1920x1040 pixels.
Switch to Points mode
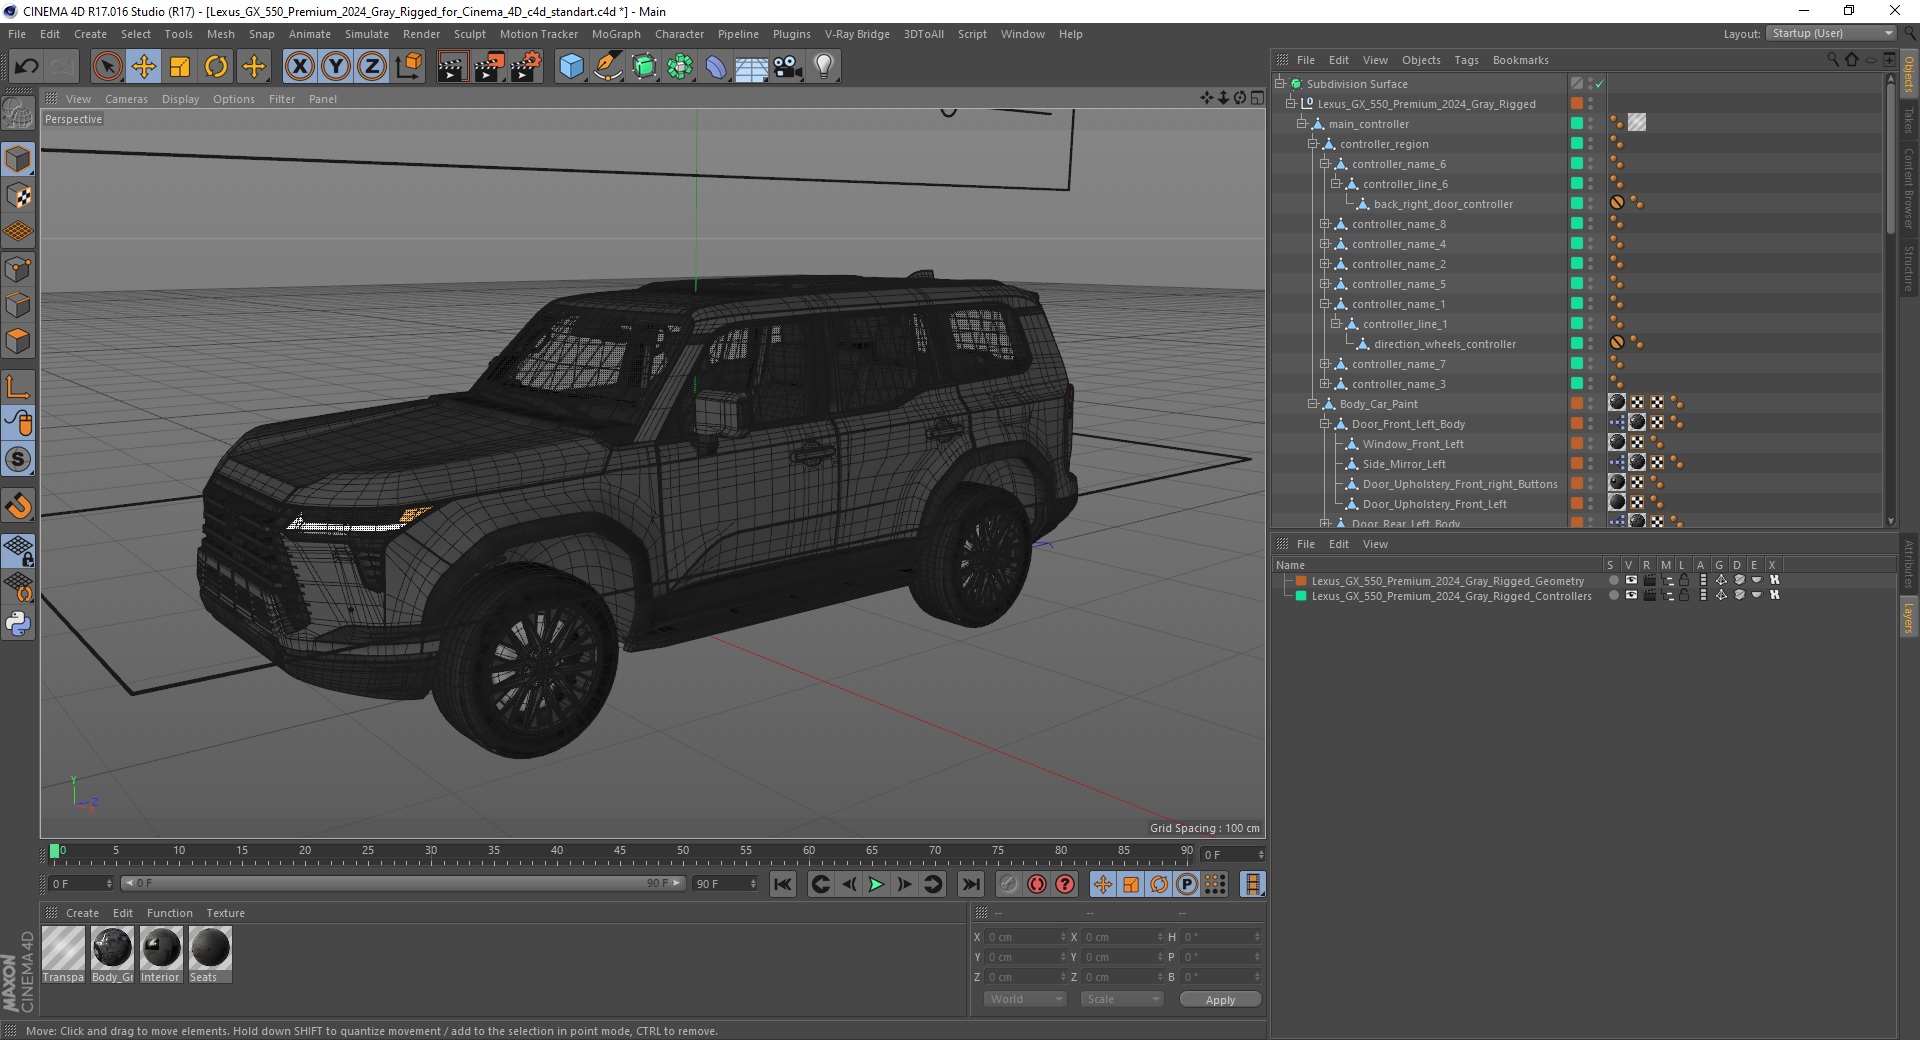pos(18,269)
